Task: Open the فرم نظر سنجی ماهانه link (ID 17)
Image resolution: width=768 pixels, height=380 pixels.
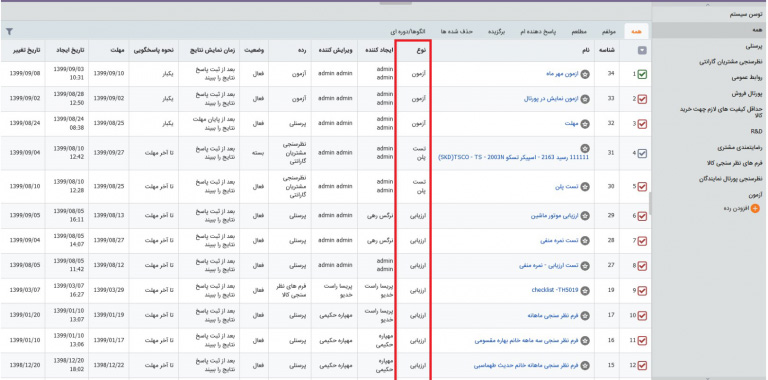Action: tap(554, 315)
